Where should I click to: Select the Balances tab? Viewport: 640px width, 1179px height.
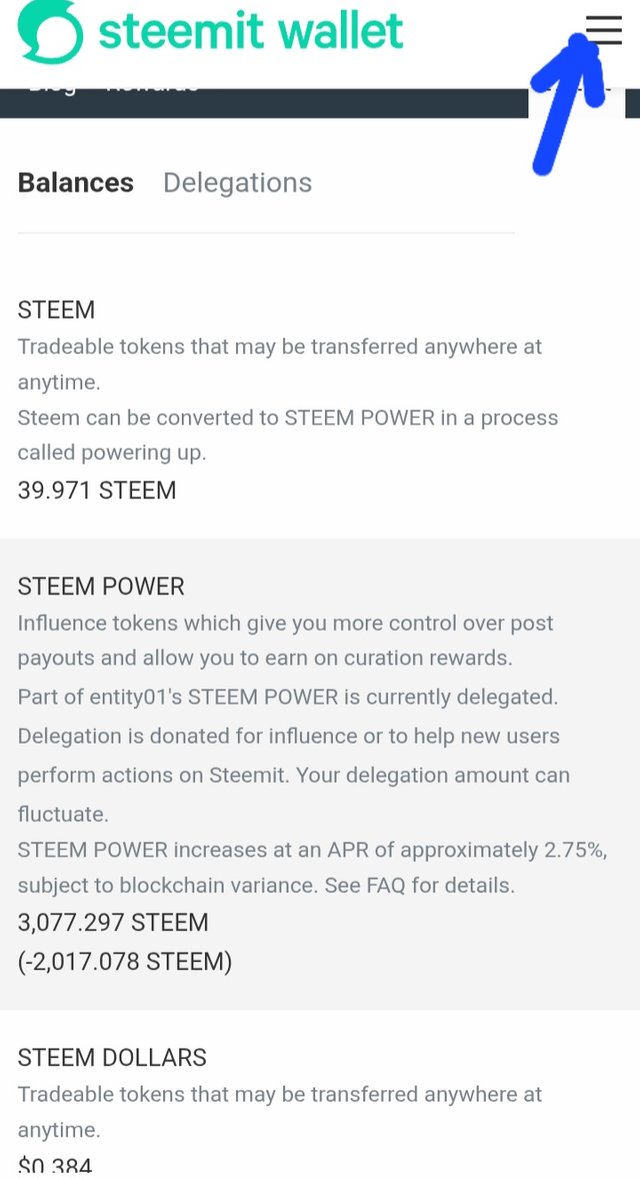76,183
